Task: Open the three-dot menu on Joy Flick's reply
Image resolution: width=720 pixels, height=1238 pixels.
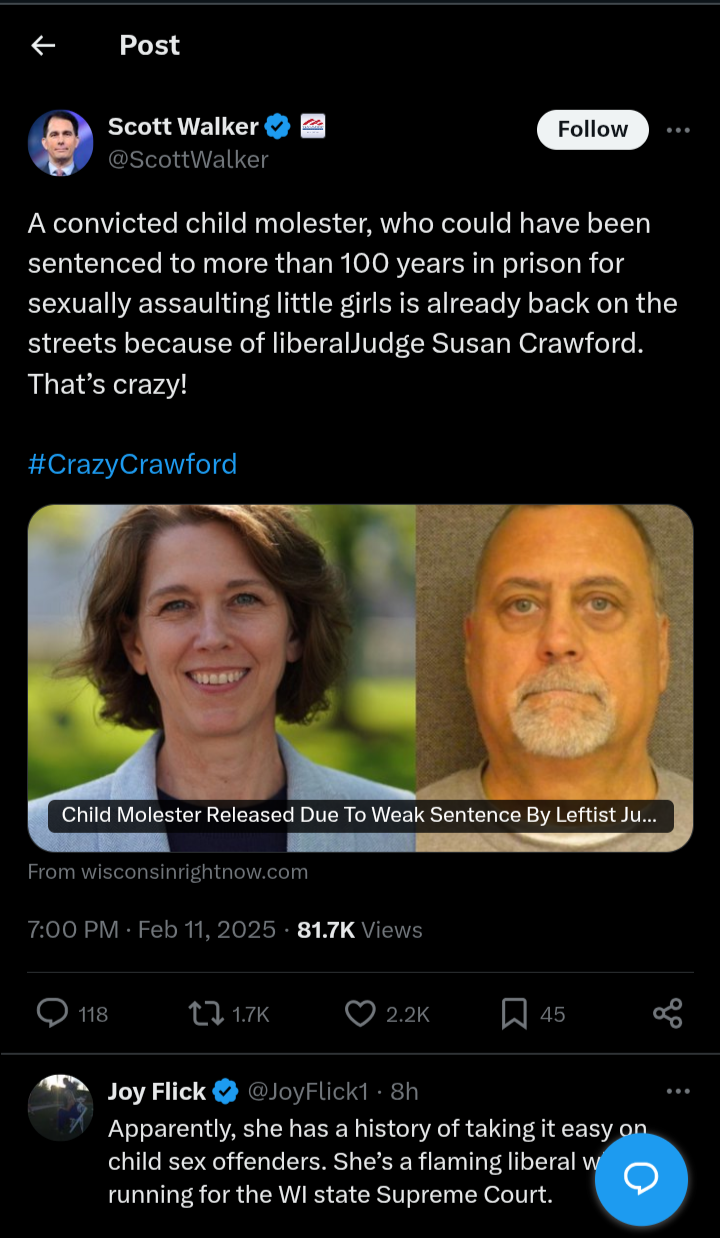Action: [678, 1091]
